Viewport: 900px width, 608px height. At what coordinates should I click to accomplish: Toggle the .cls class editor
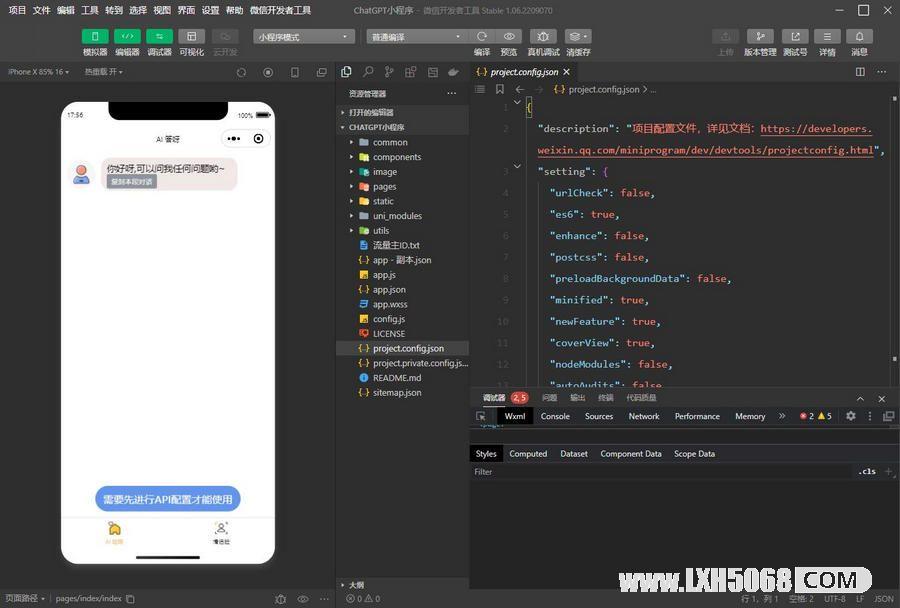867,471
